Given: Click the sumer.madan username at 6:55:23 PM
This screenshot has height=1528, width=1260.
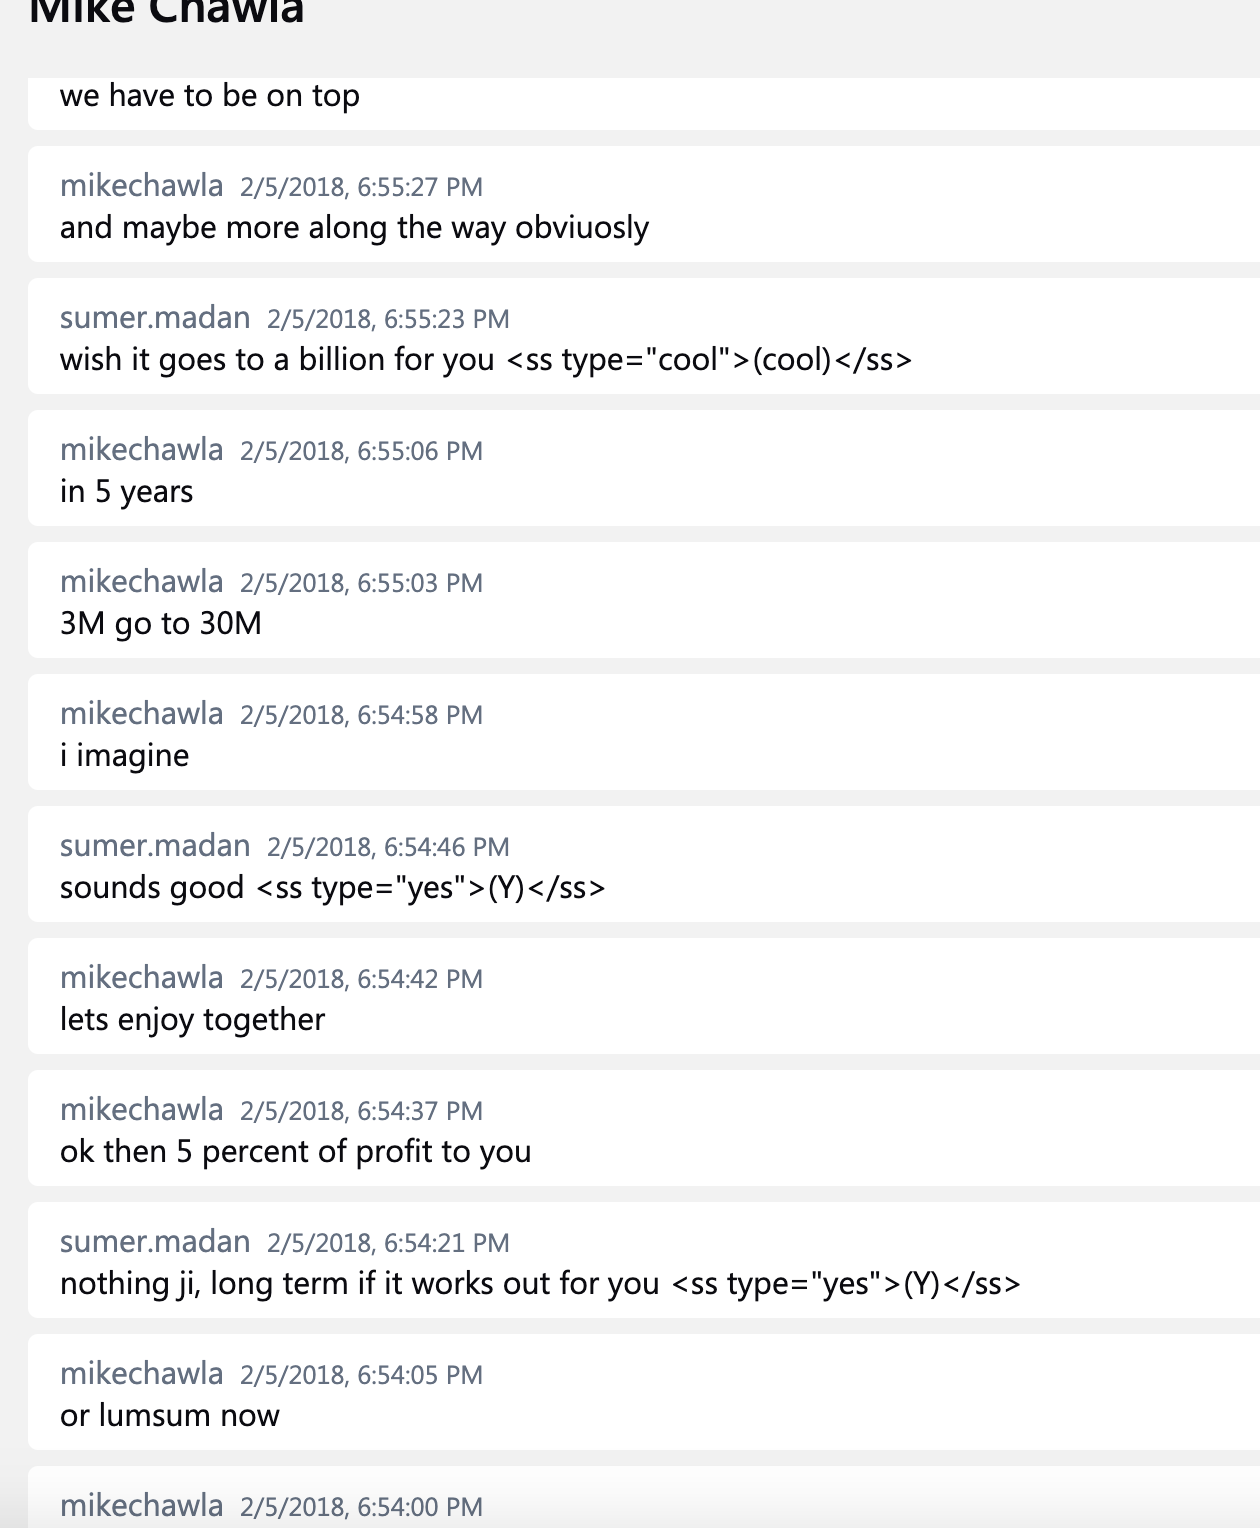Looking at the screenshot, I should coord(155,317).
